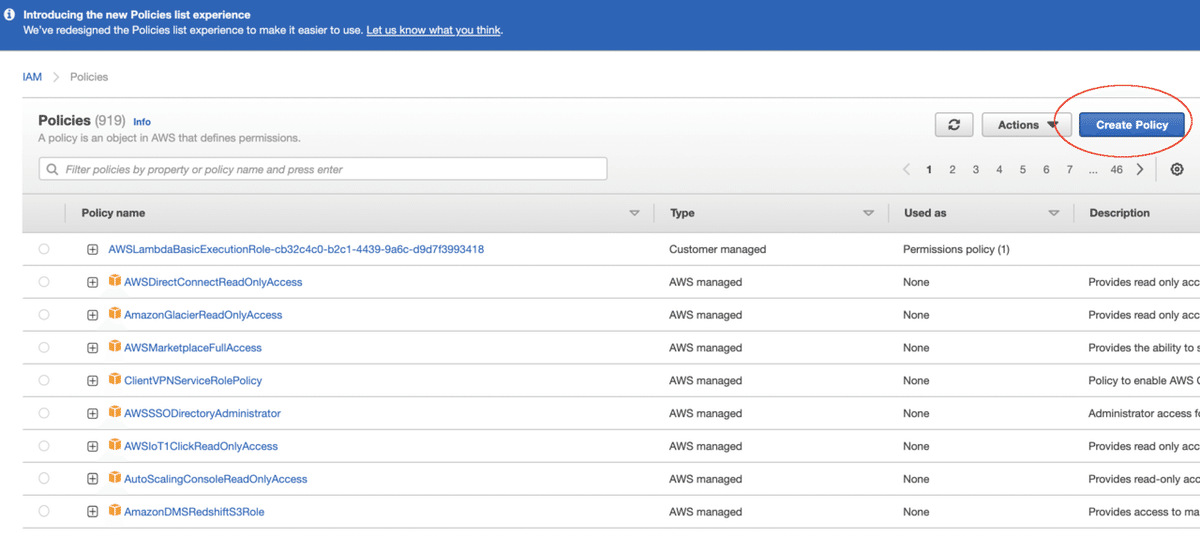
Task: Click the info icon in blue banner
Action: (10, 16)
